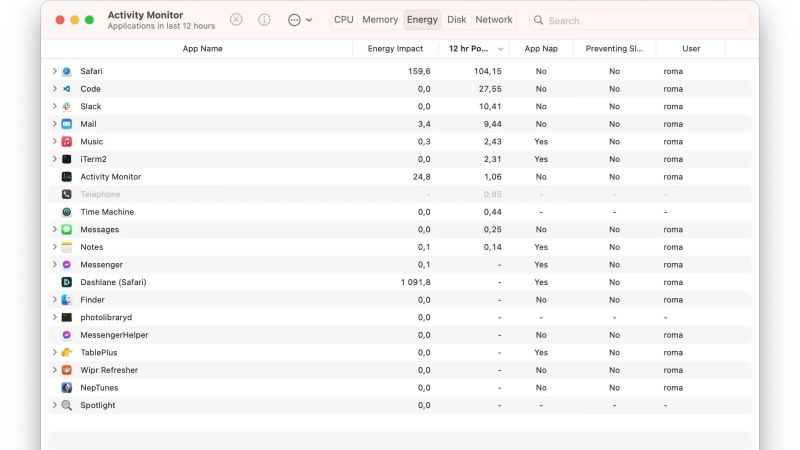This screenshot has height=450, width=800.
Task: Click the Slack app icon
Action: 67,107
